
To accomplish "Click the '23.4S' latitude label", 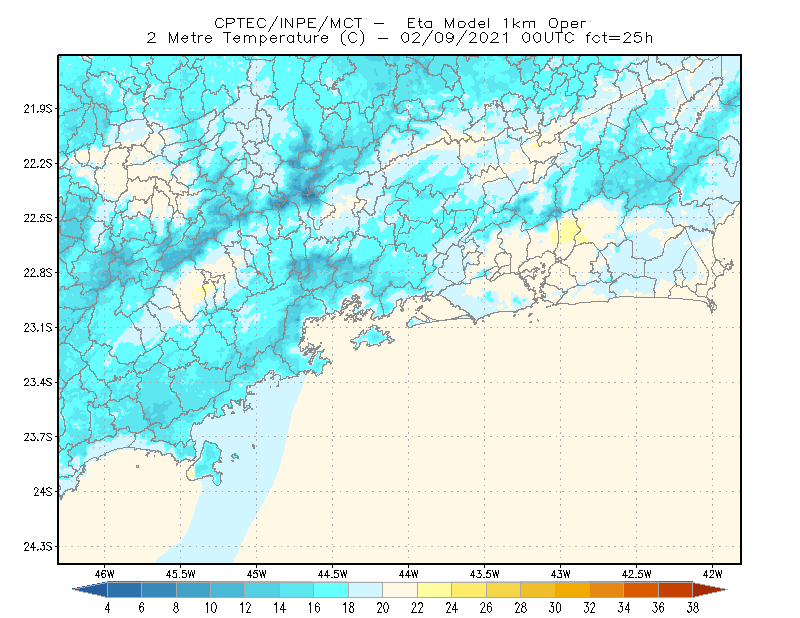I will 37,382.
